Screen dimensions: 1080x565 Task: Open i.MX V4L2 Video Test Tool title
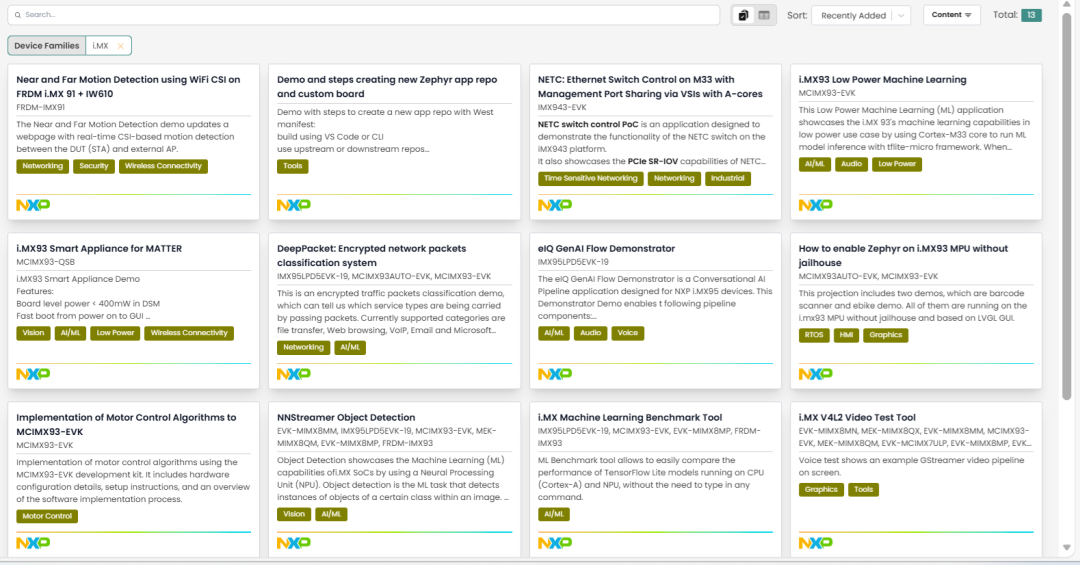pyautogui.click(x=857, y=417)
